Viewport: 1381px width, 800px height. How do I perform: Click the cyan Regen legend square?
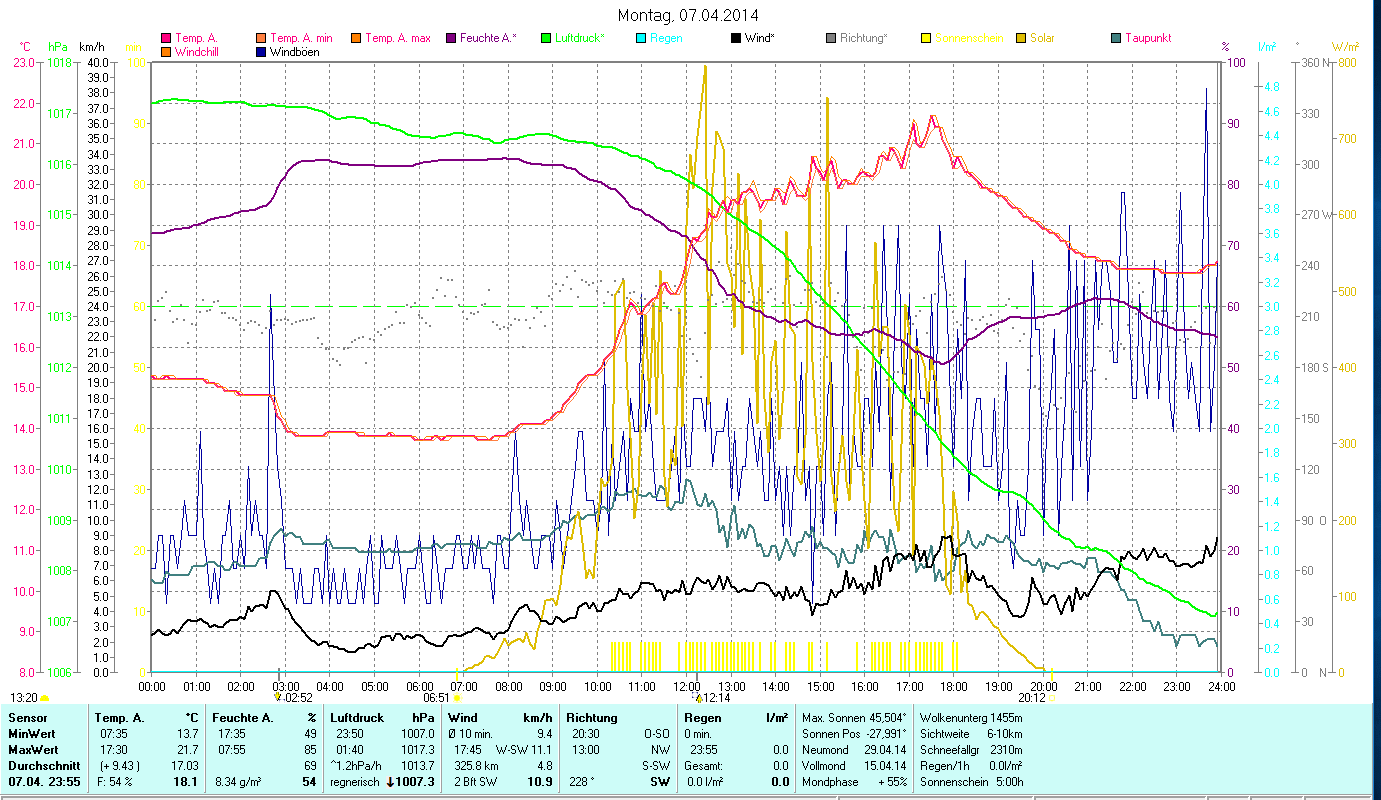(x=641, y=38)
